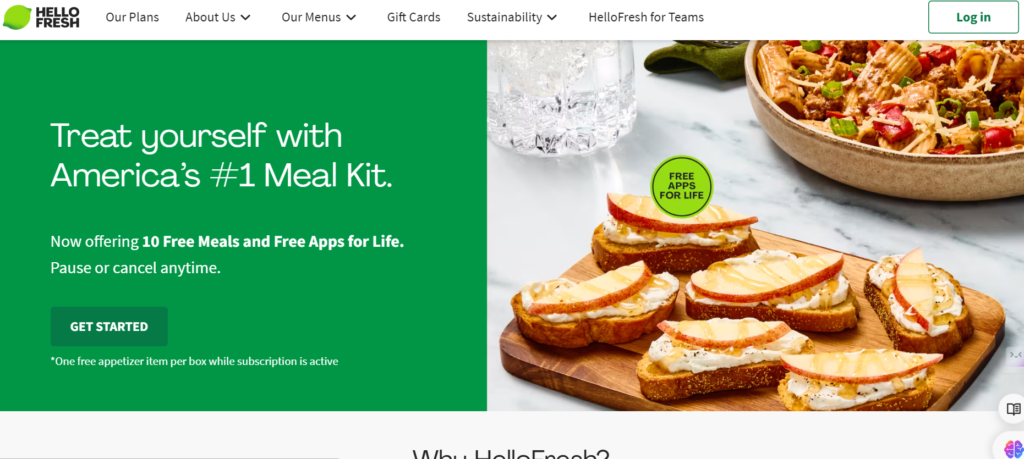1024x459 pixels.
Task: Expand the Our Menus chevron arrow
Action: [351, 18]
